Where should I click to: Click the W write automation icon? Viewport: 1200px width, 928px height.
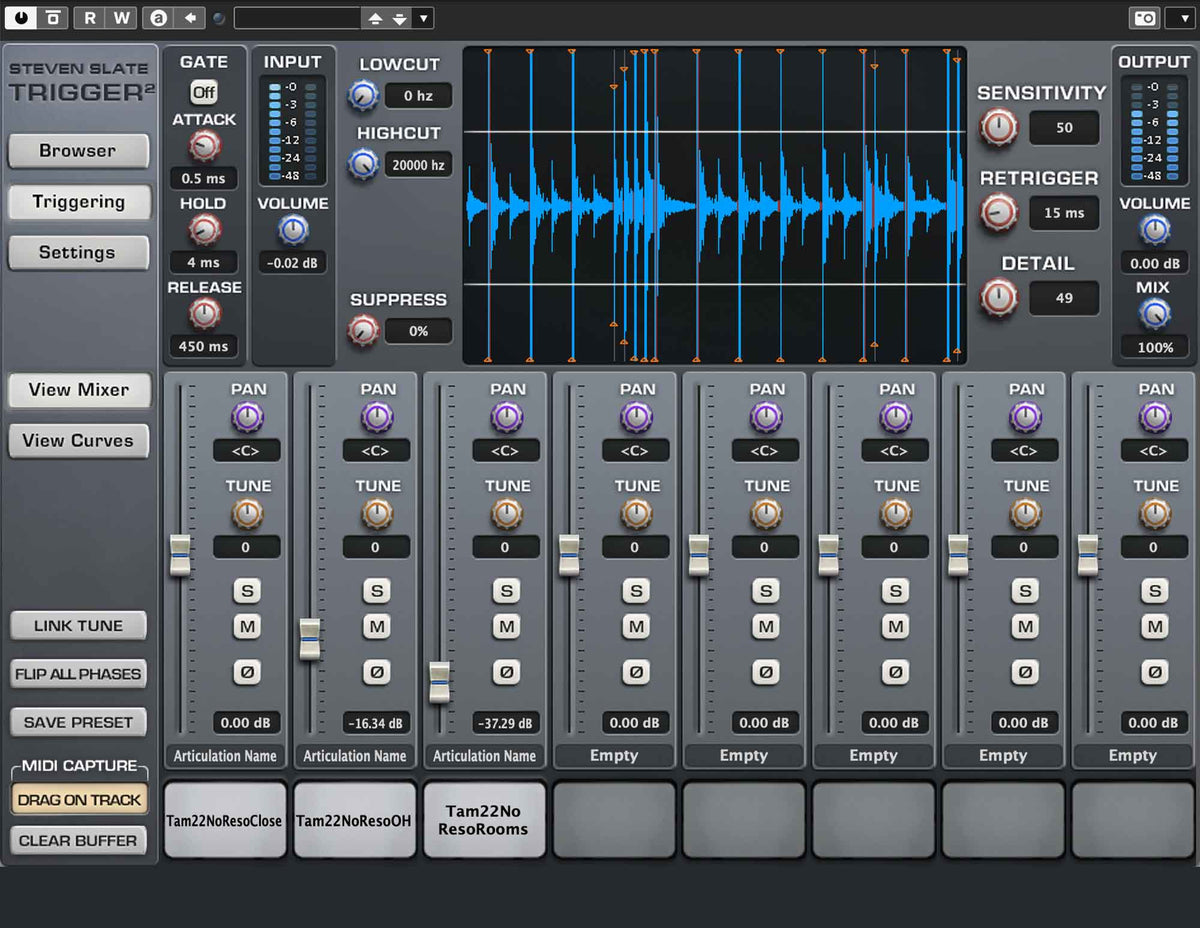122,18
